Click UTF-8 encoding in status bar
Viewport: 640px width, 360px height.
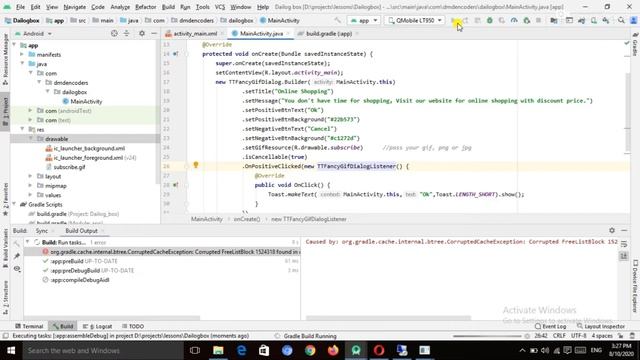[x=578, y=336]
